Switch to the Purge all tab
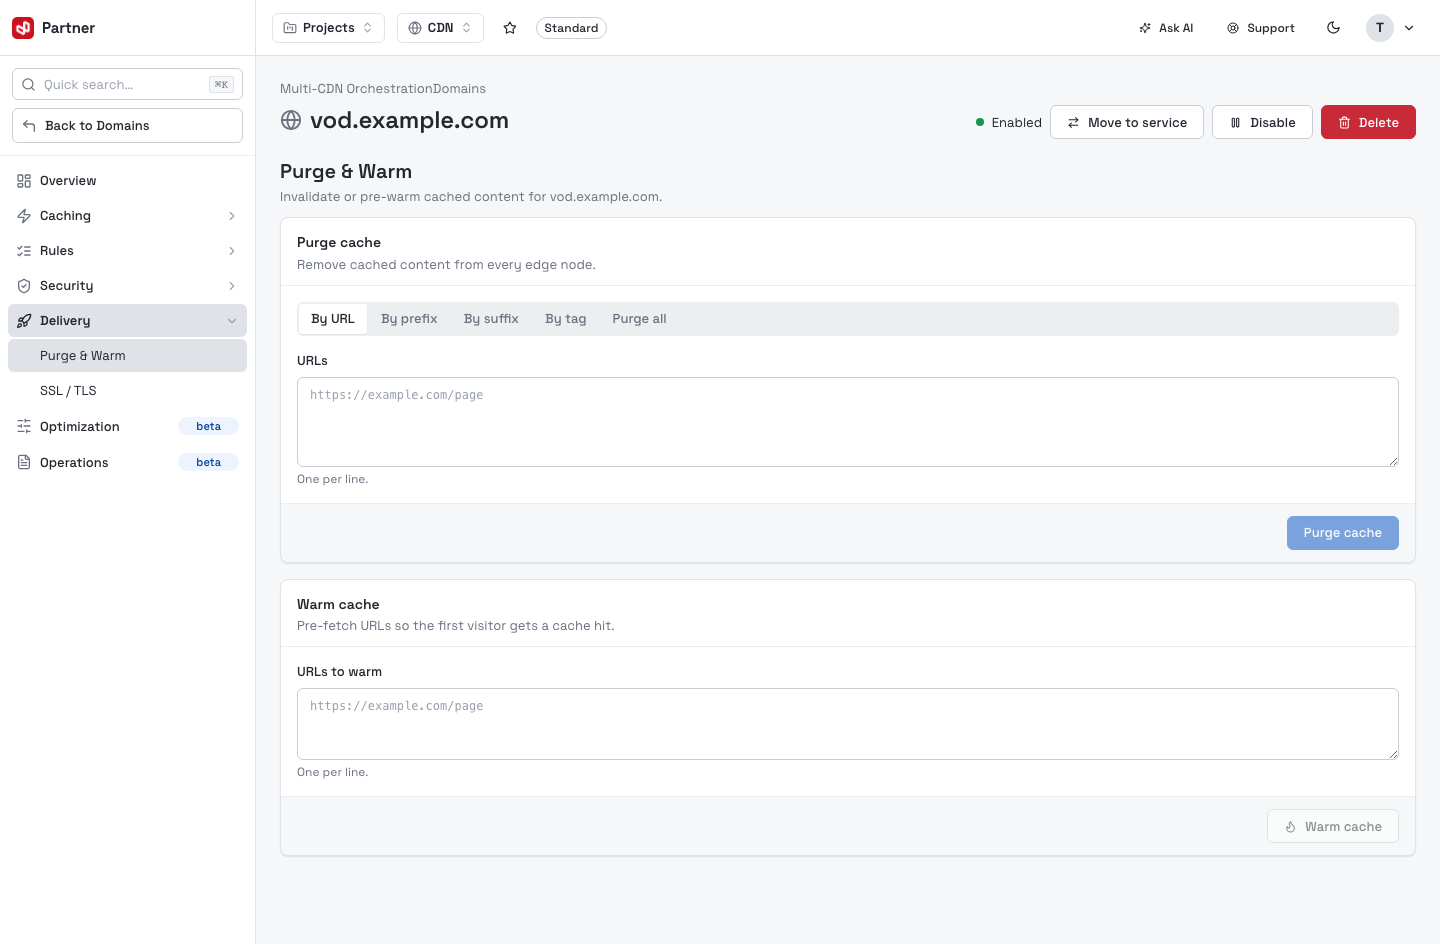Viewport: 1440px width, 944px height. (x=639, y=319)
